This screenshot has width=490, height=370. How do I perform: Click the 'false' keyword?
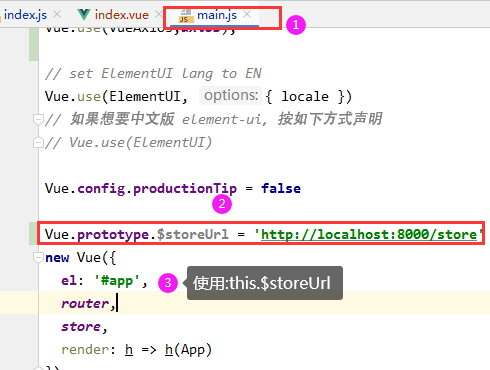tap(281, 189)
